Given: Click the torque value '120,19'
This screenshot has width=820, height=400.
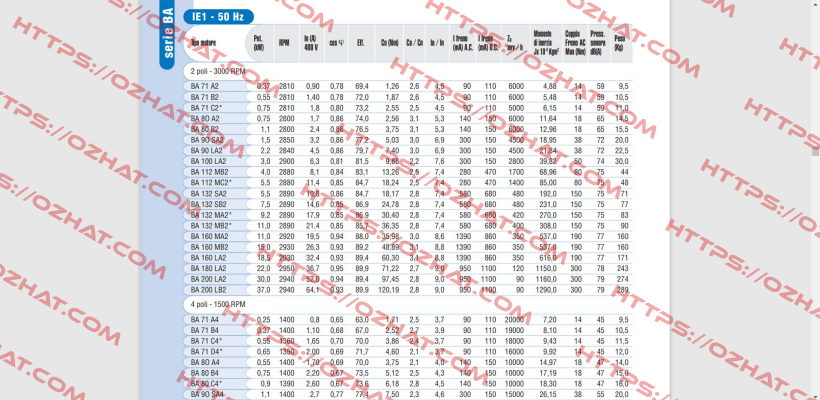Looking at the screenshot, I should click(390, 290).
